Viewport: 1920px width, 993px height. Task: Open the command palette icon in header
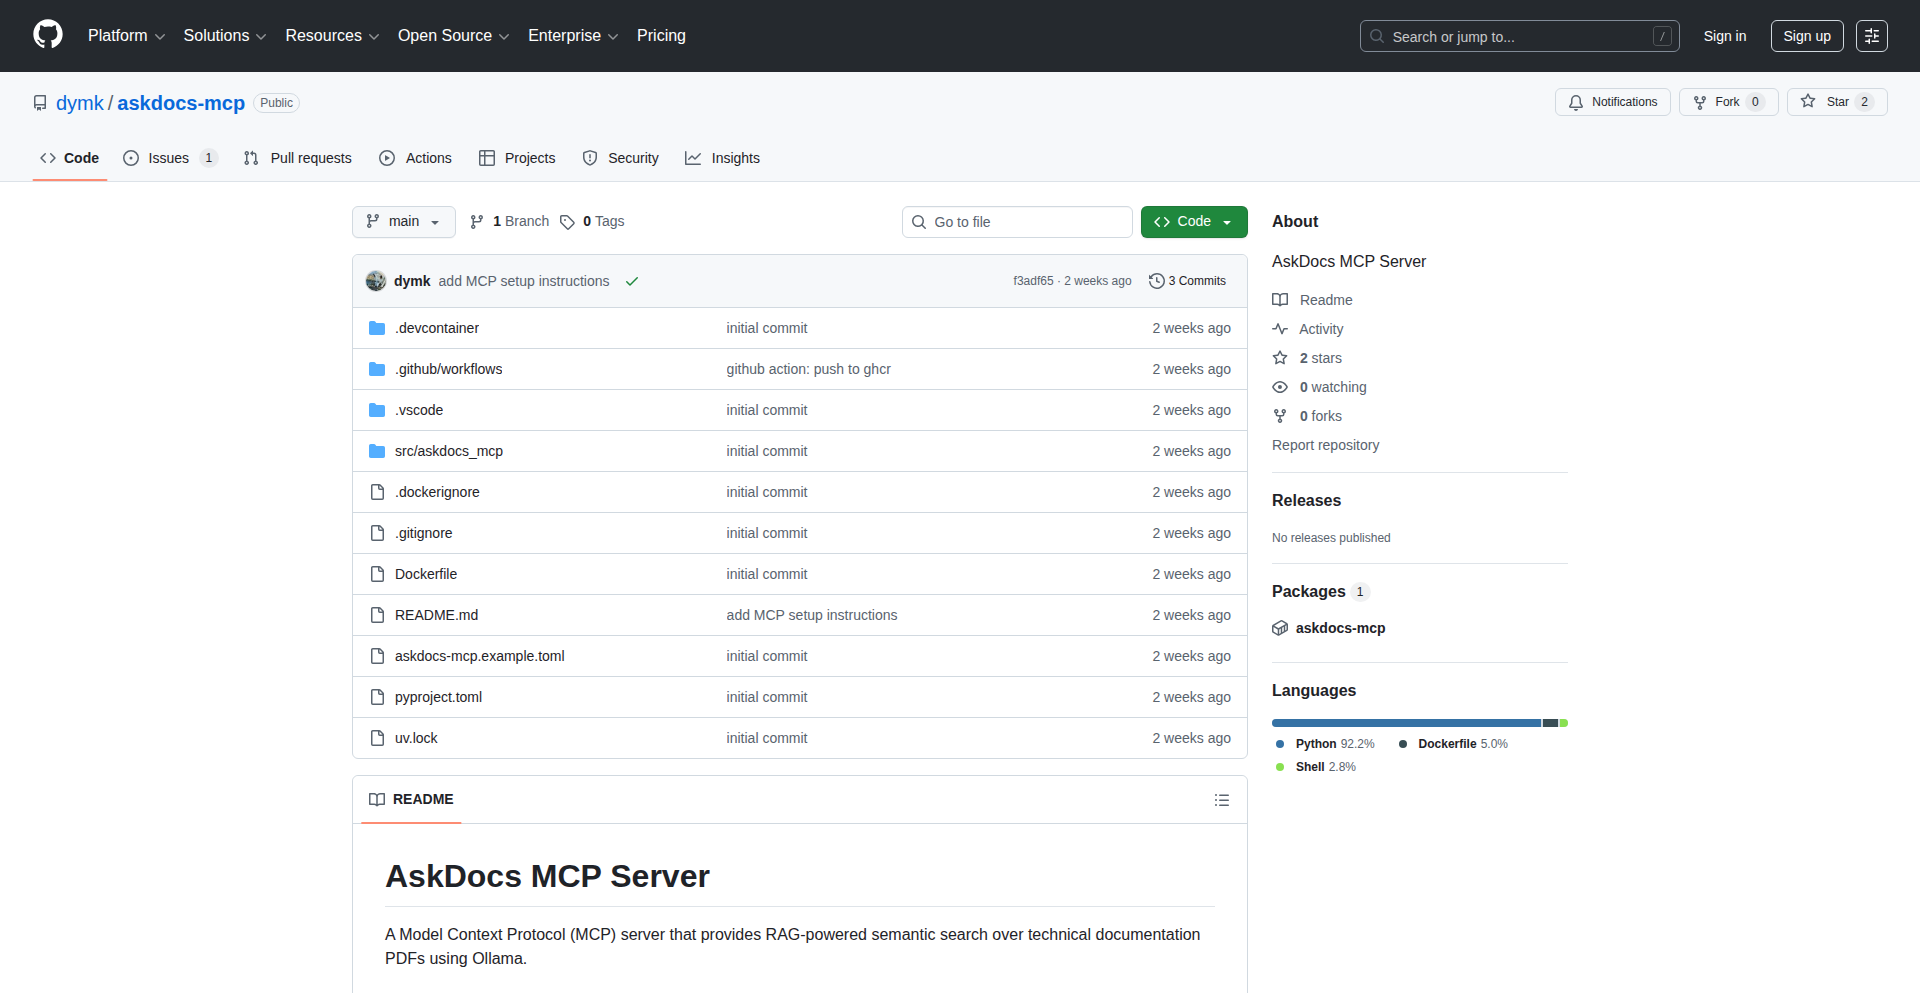click(x=1871, y=36)
